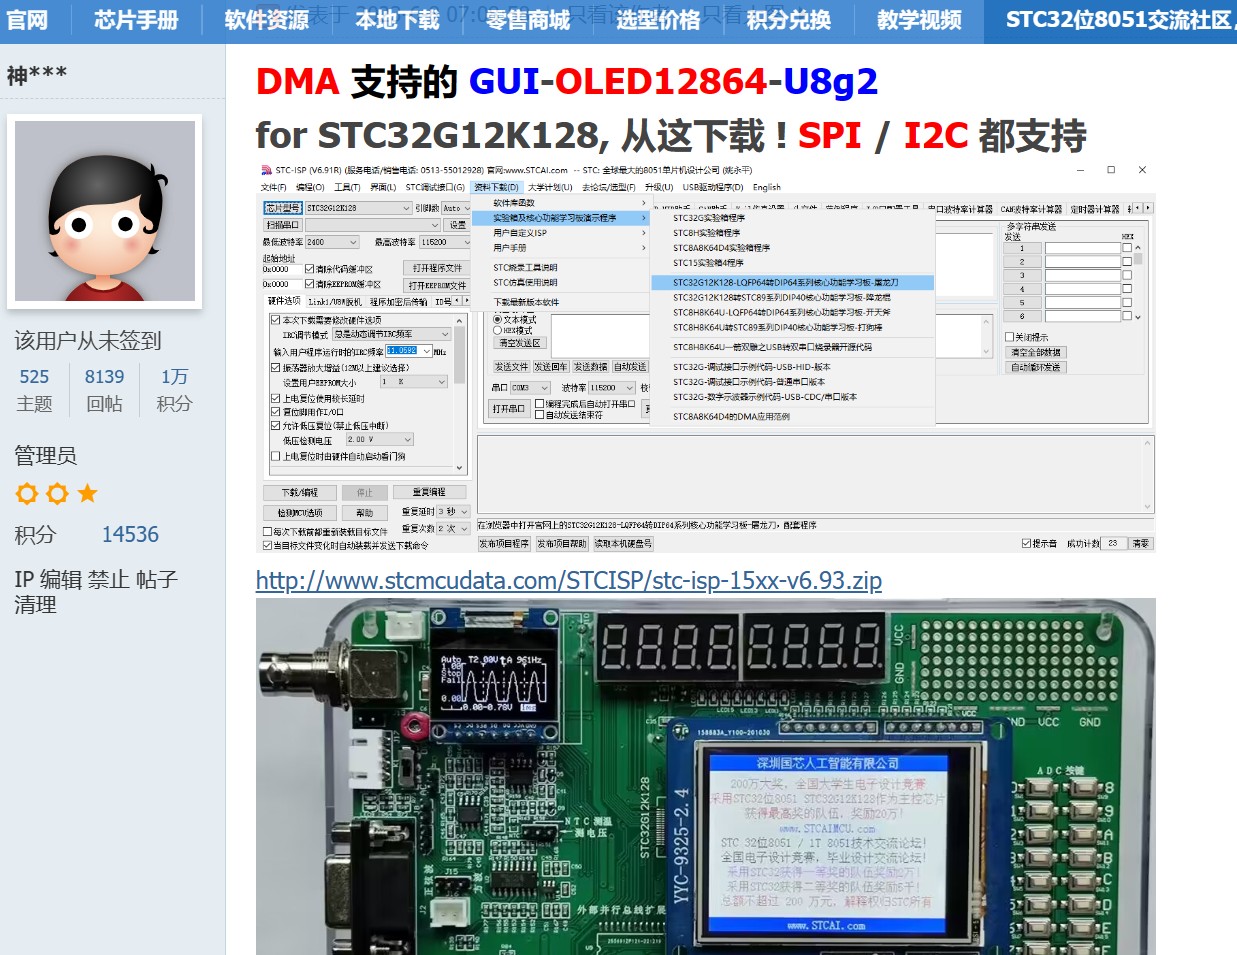Select 文本模式 radio button
Screen dimensions: 1237x955
497,320
